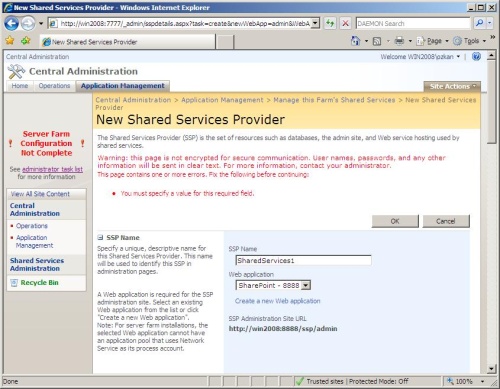The height and width of the screenshot is (389, 500).
Task: Open the Print options dropdown arrow
Action: coord(410,41)
